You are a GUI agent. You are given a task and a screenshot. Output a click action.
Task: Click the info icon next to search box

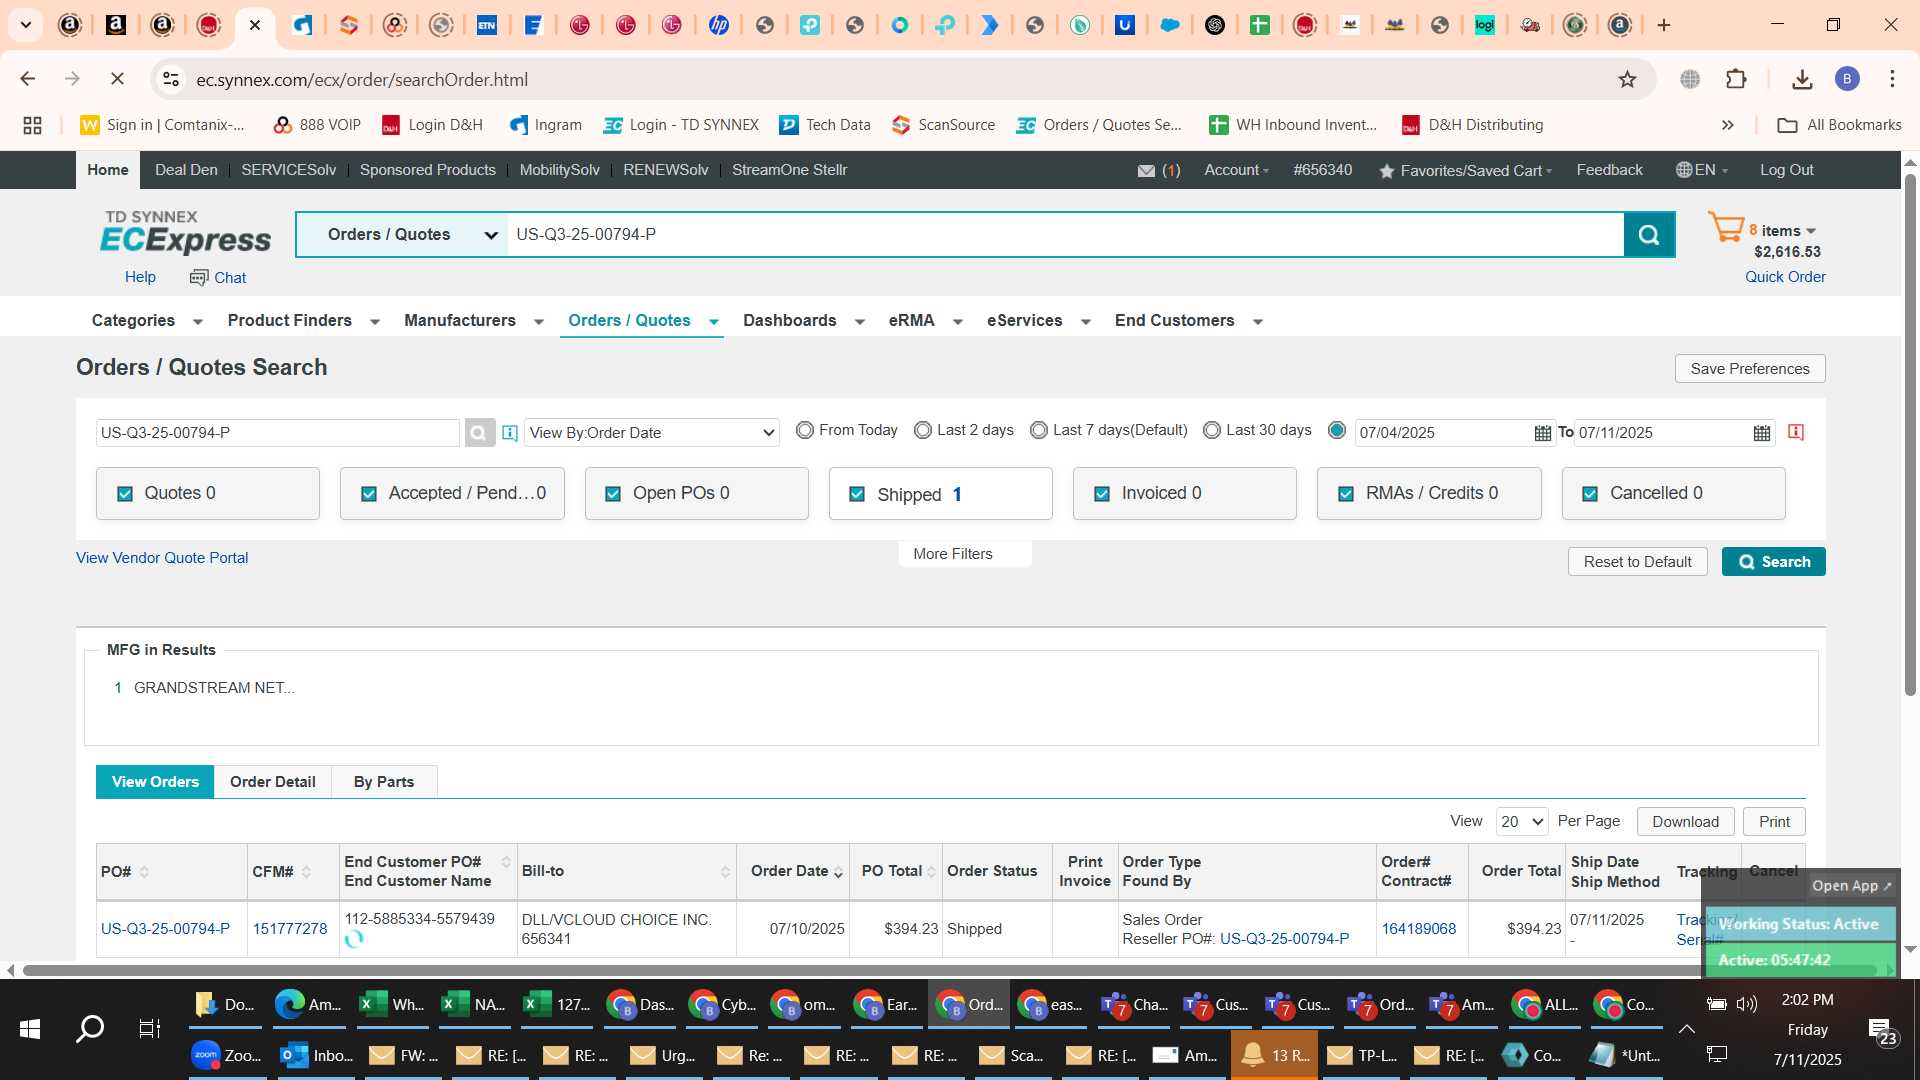click(x=510, y=433)
